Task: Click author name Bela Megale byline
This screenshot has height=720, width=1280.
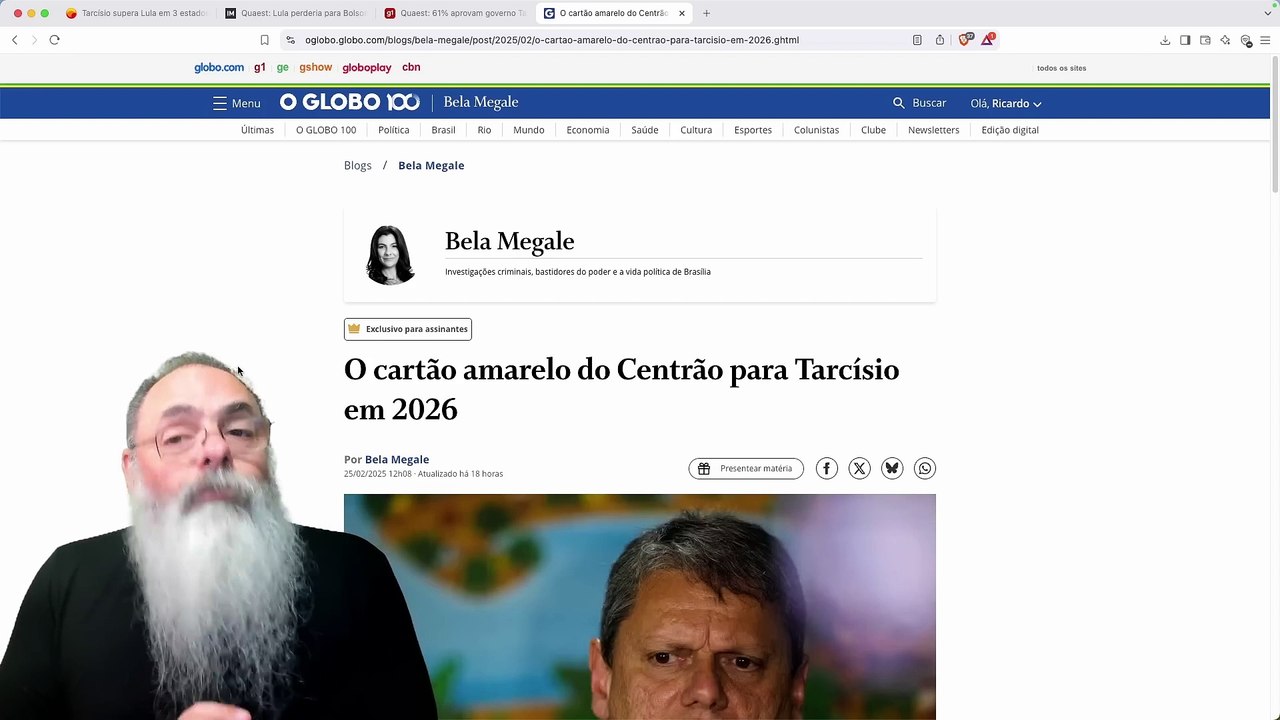Action: tap(397, 459)
